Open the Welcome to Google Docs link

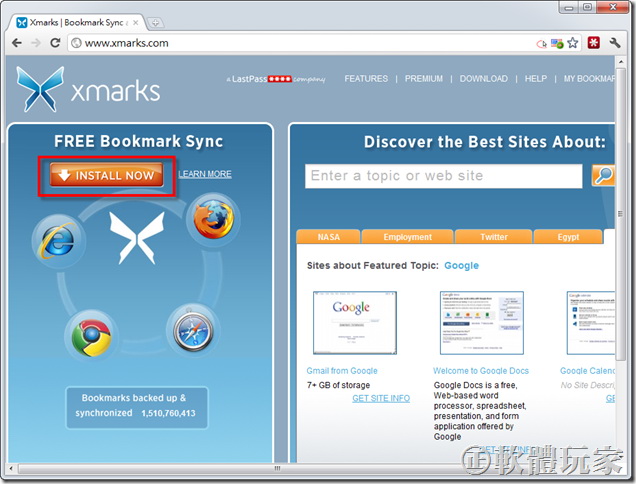(481, 371)
